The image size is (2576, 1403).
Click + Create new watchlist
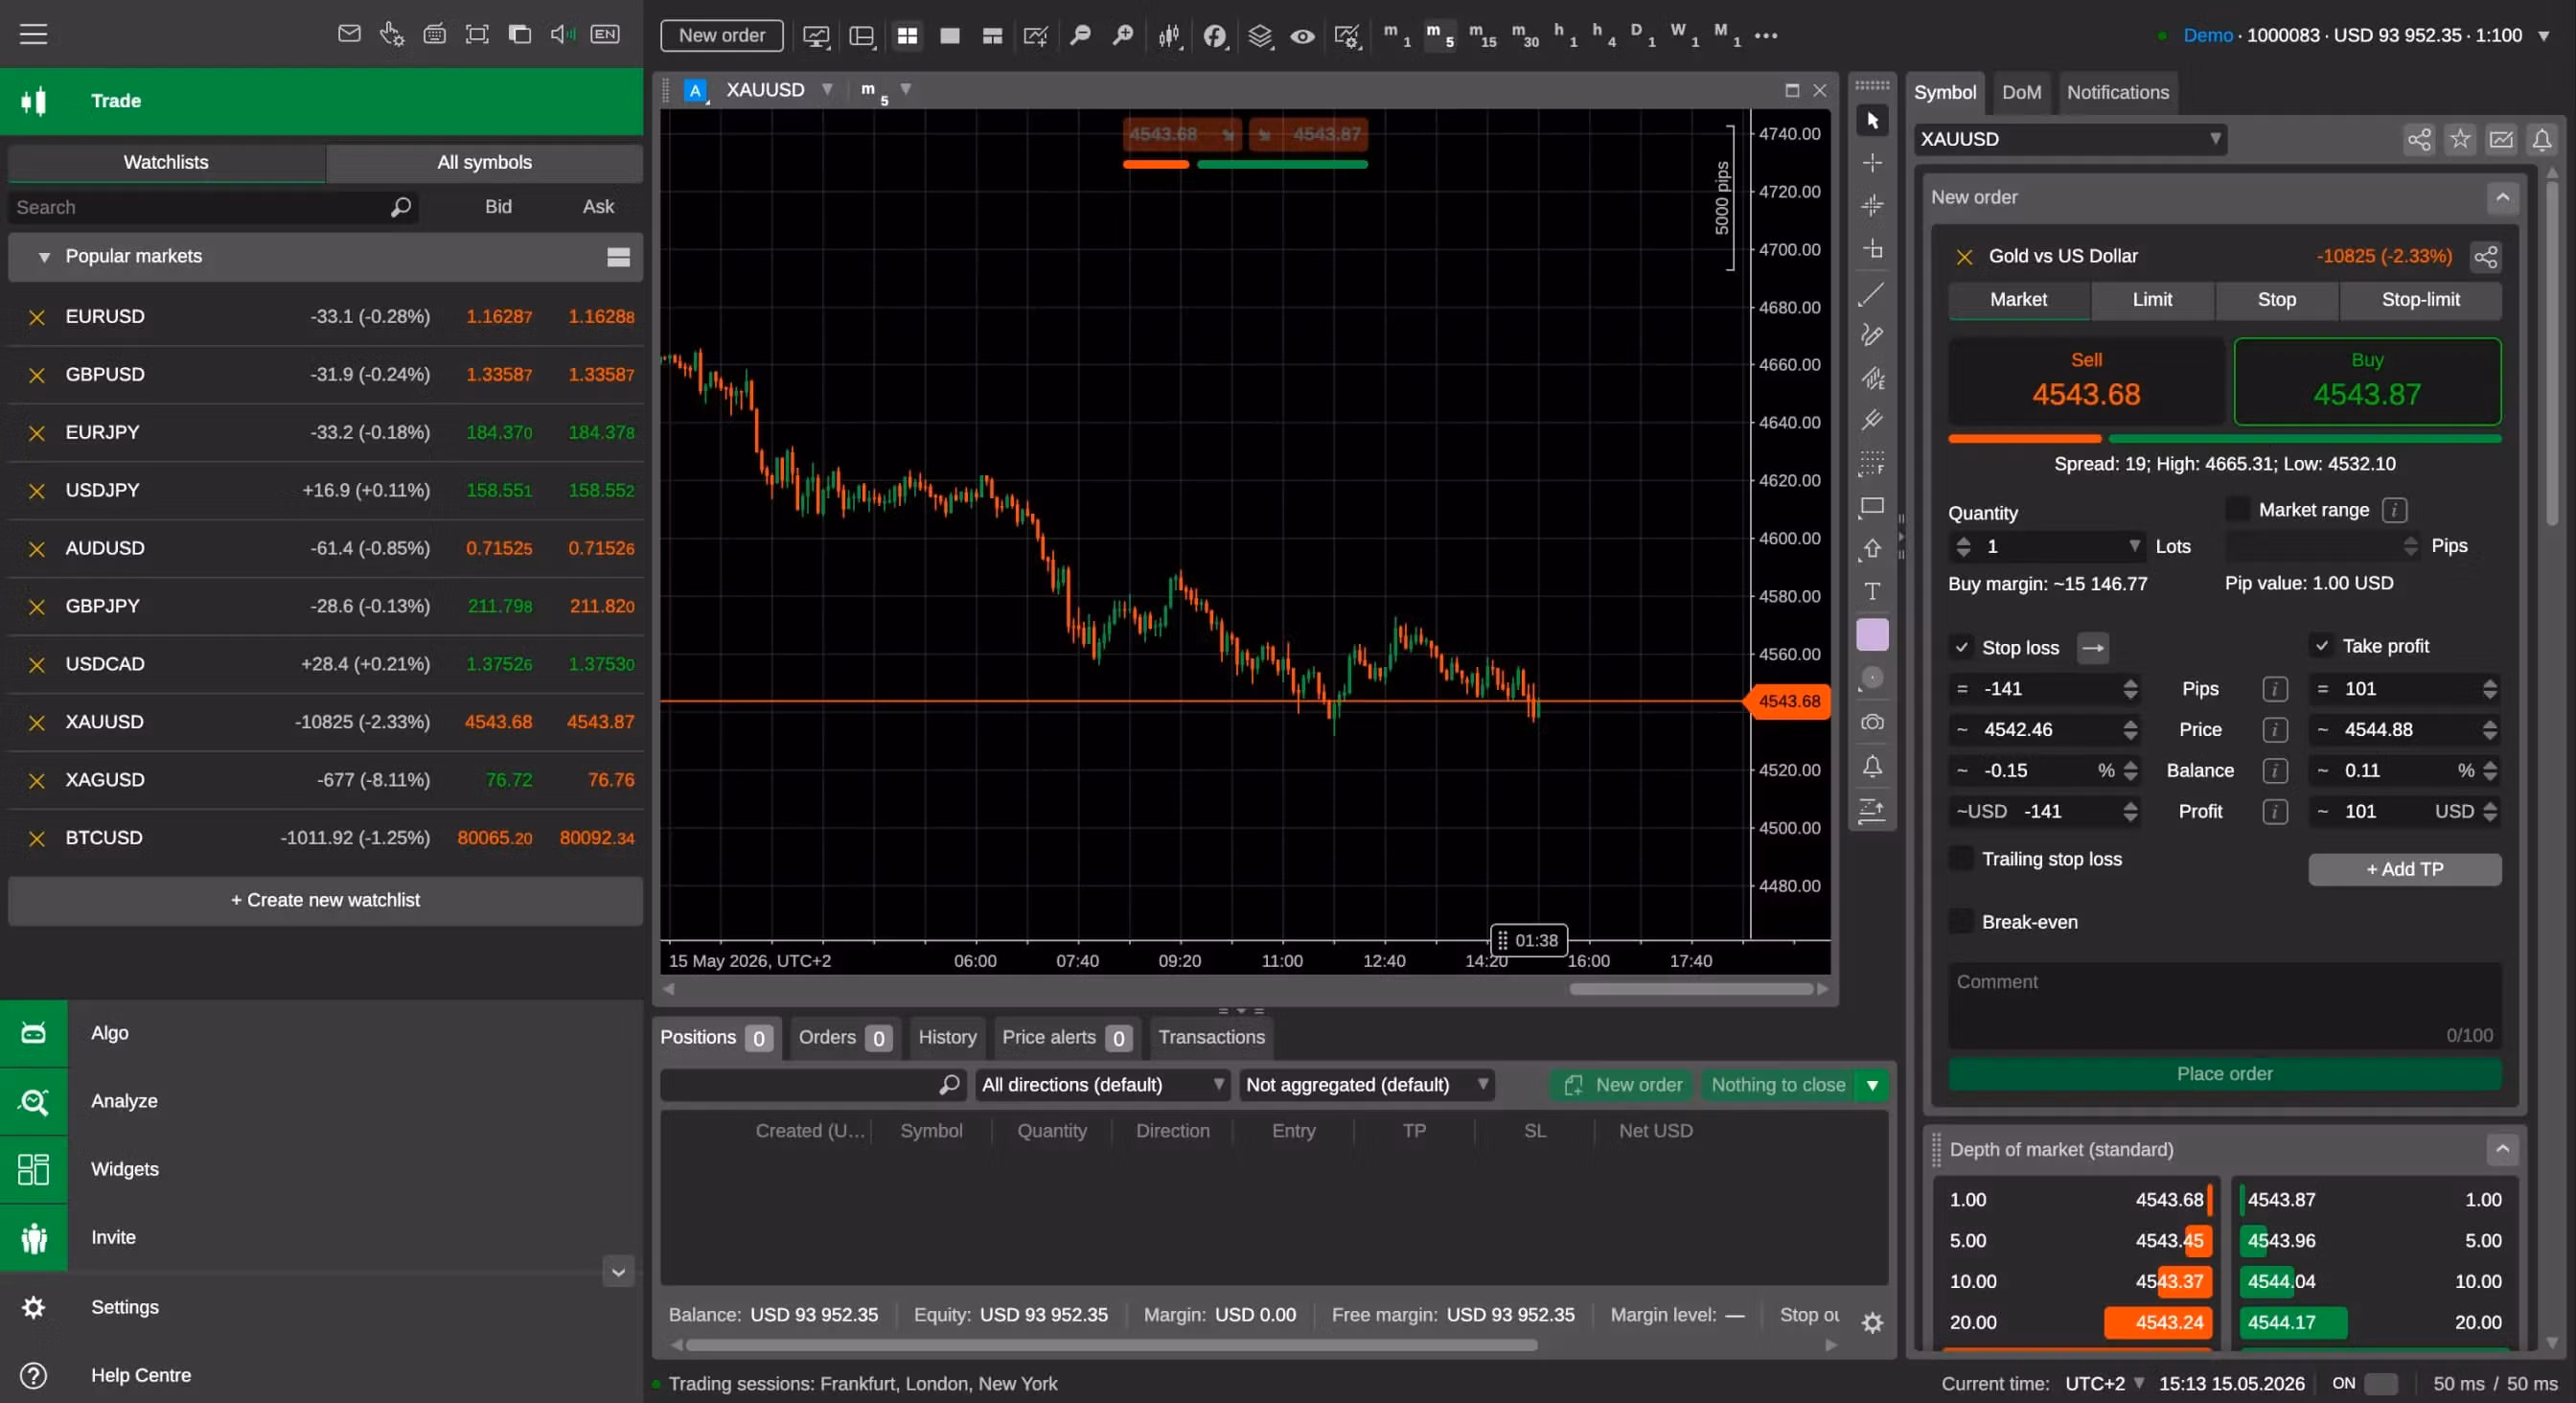pyautogui.click(x=325, y=900)
